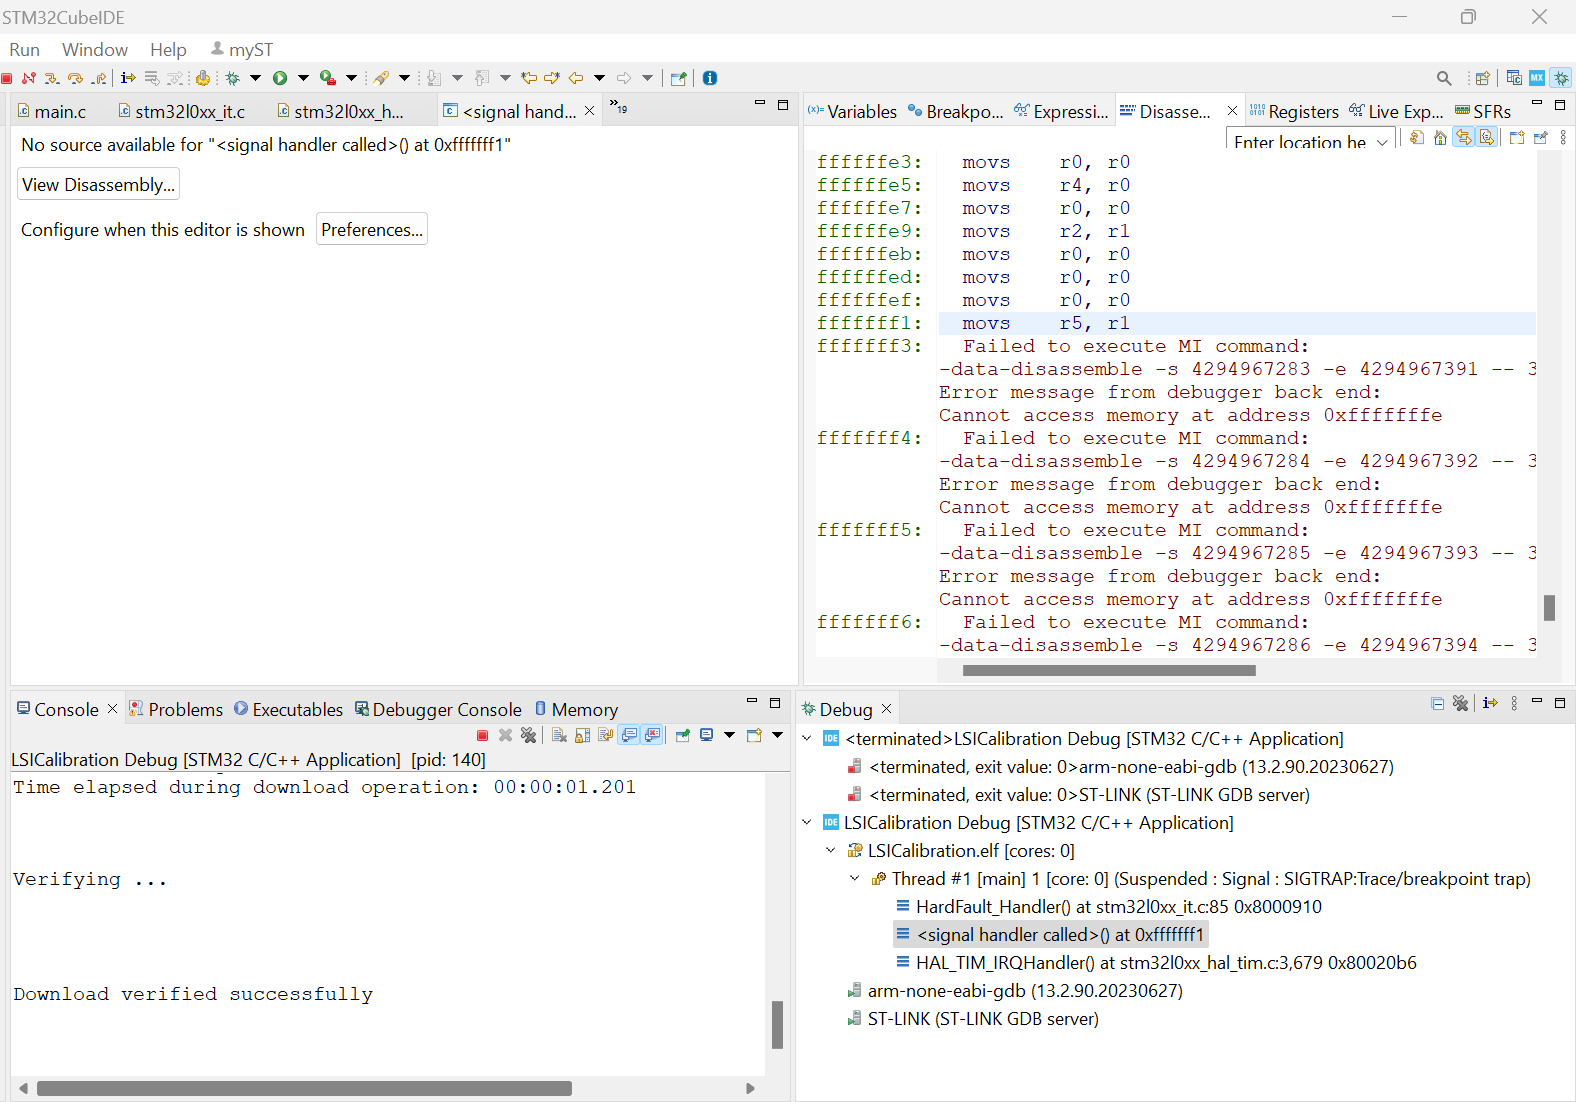
Task: Click the green Resume/Run button
Action: pyautogui.click(x=280, y=78)
